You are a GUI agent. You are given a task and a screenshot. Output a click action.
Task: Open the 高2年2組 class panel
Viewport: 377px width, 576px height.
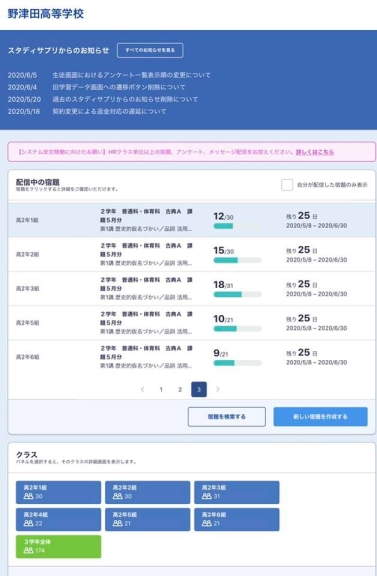[x=148, y=492]
